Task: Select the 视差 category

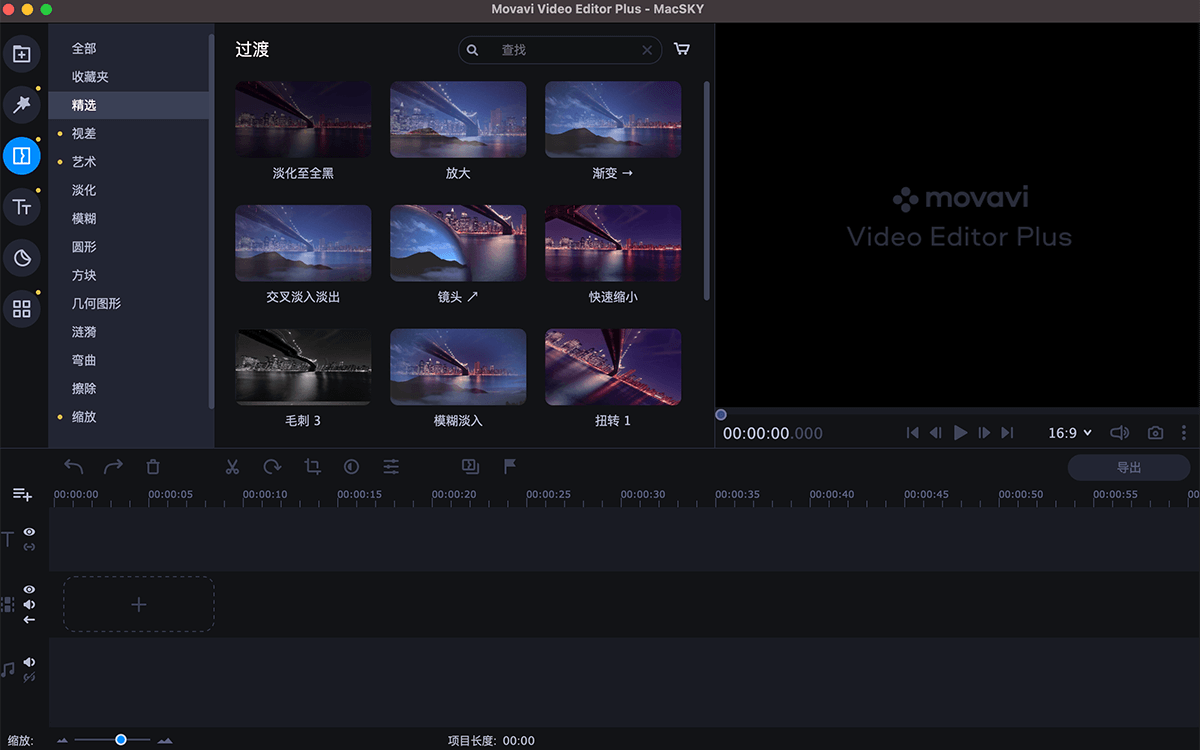Action: [84, 133]
